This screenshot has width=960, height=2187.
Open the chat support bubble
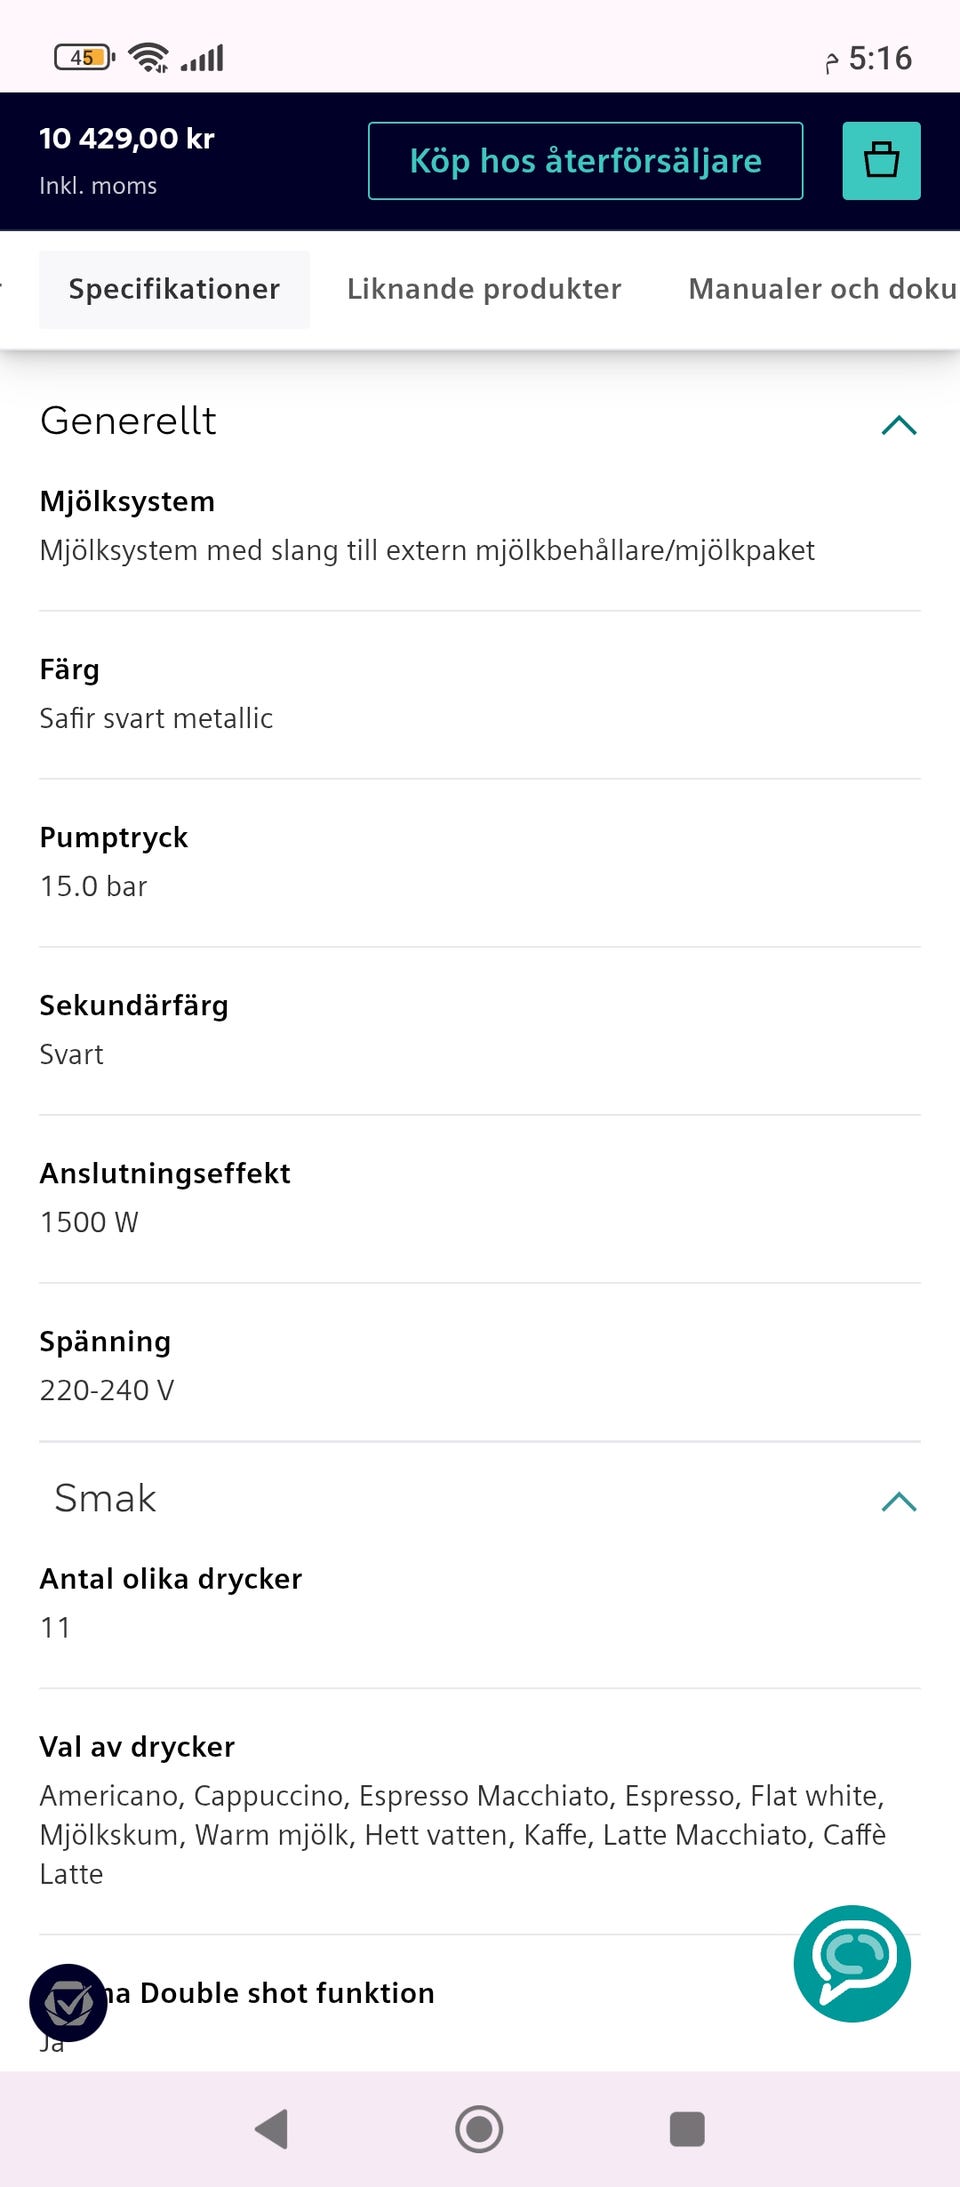click(852, 1963)
